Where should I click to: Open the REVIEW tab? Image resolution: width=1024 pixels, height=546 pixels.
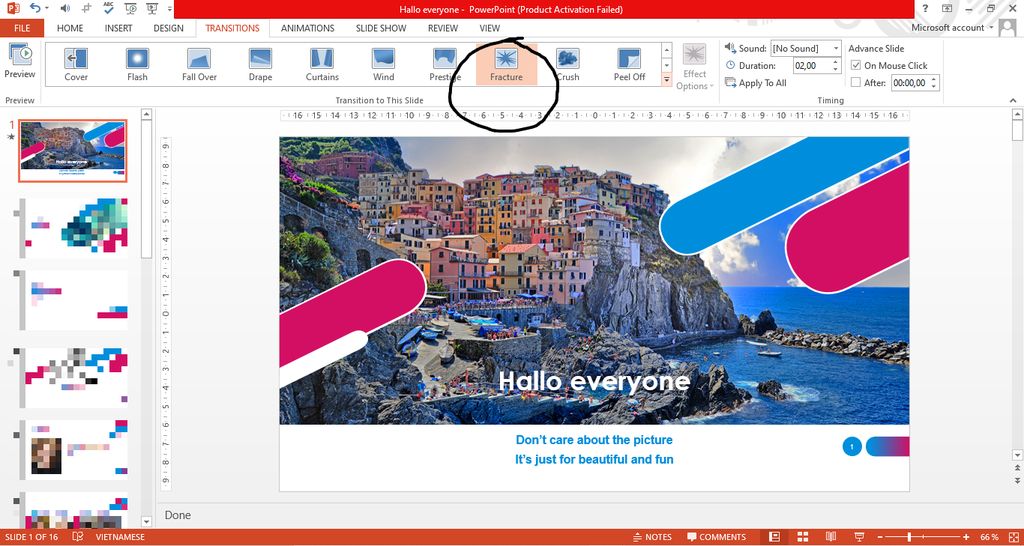tap(443, 28)
